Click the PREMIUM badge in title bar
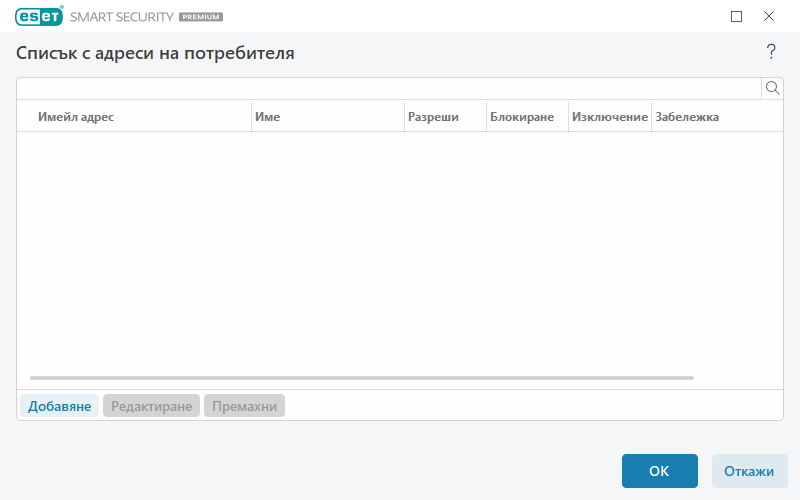Image resolution: width=800 pixels, height=500 pixels. point(201,17)
